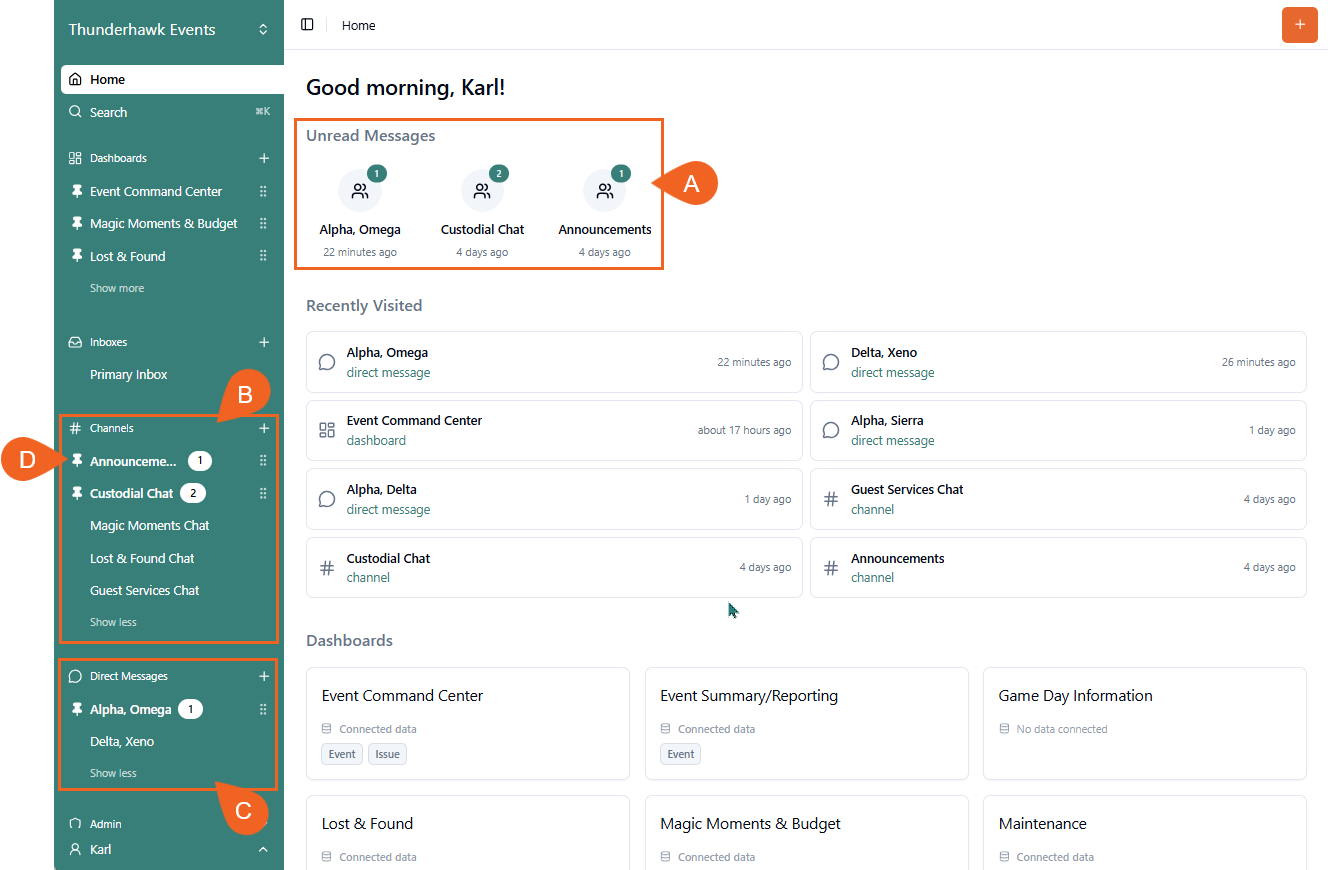This screenshot has height=870, width=1328.
Task: Click the Custodial Chat unread message avatar
Action: (x=482, y=190)
